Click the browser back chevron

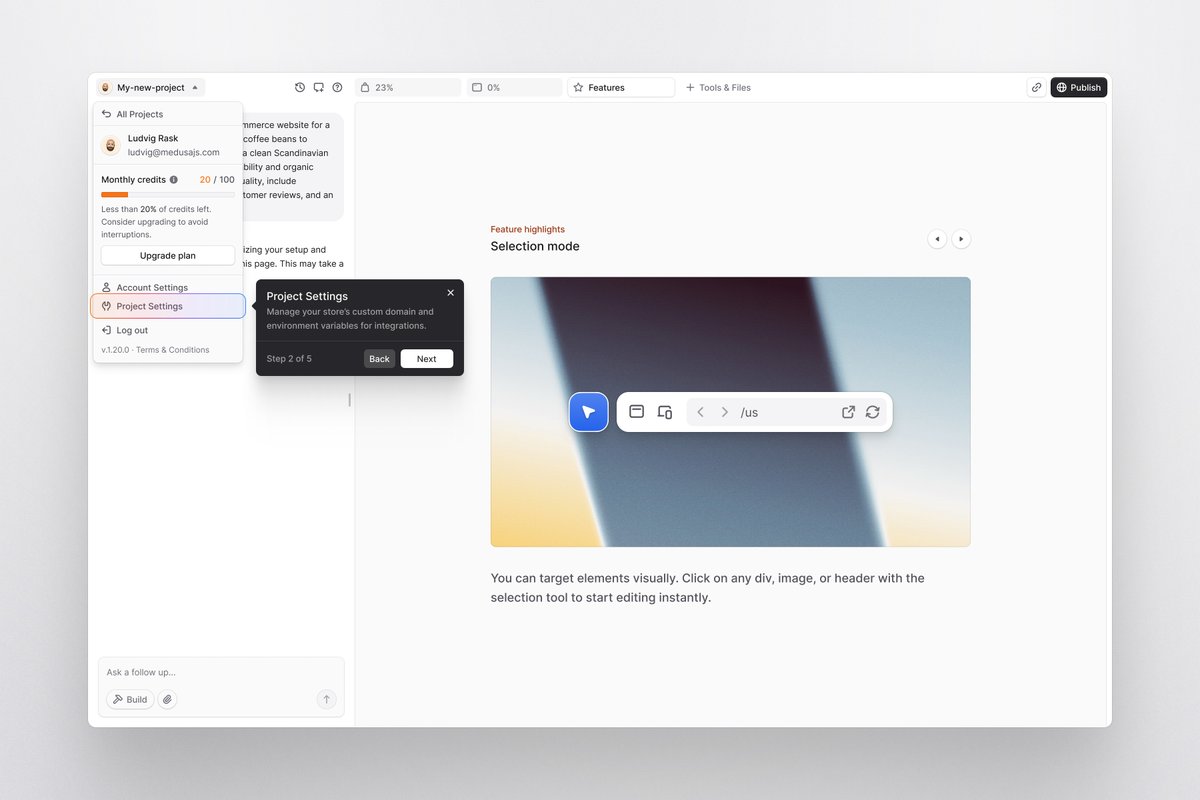point(701,412)
